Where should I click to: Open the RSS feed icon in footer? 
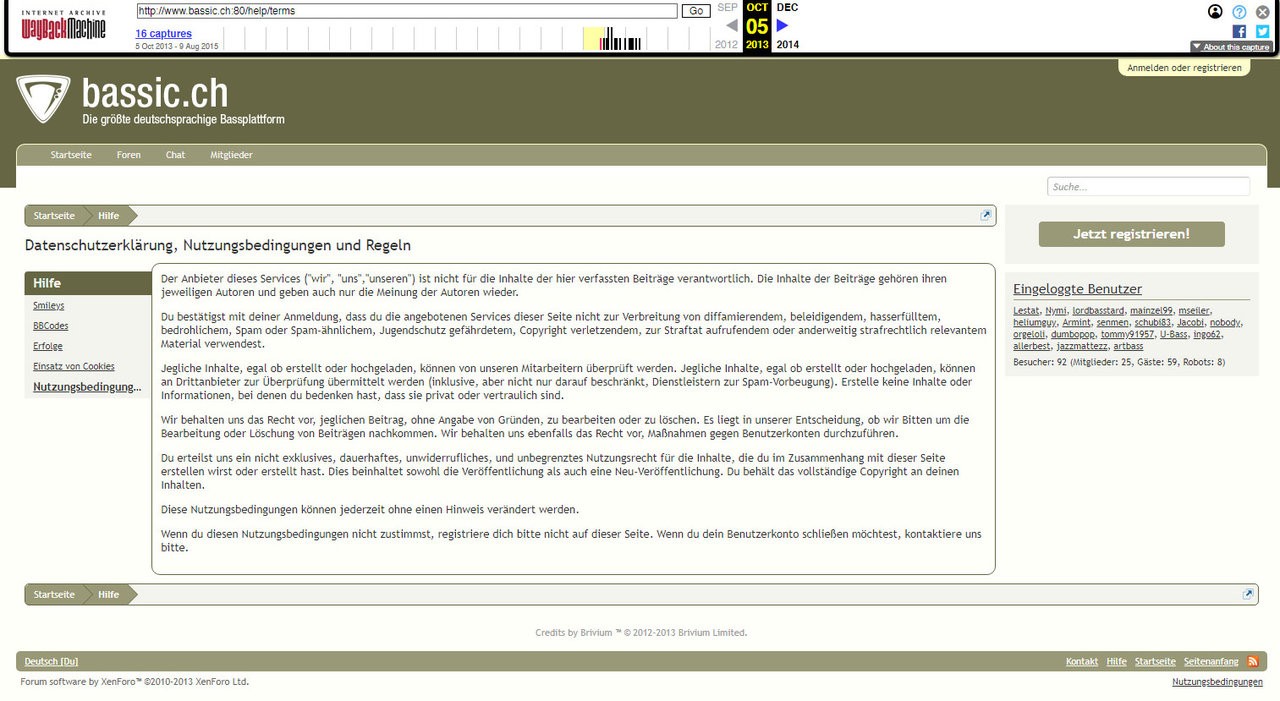(x=1253, y=661)
